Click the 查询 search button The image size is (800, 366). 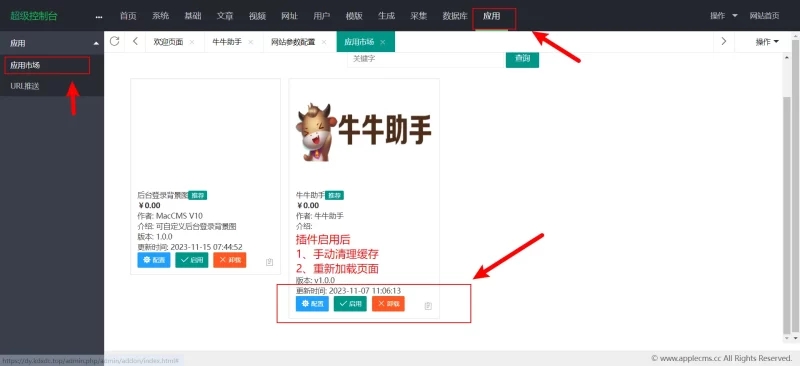[522, 59]
